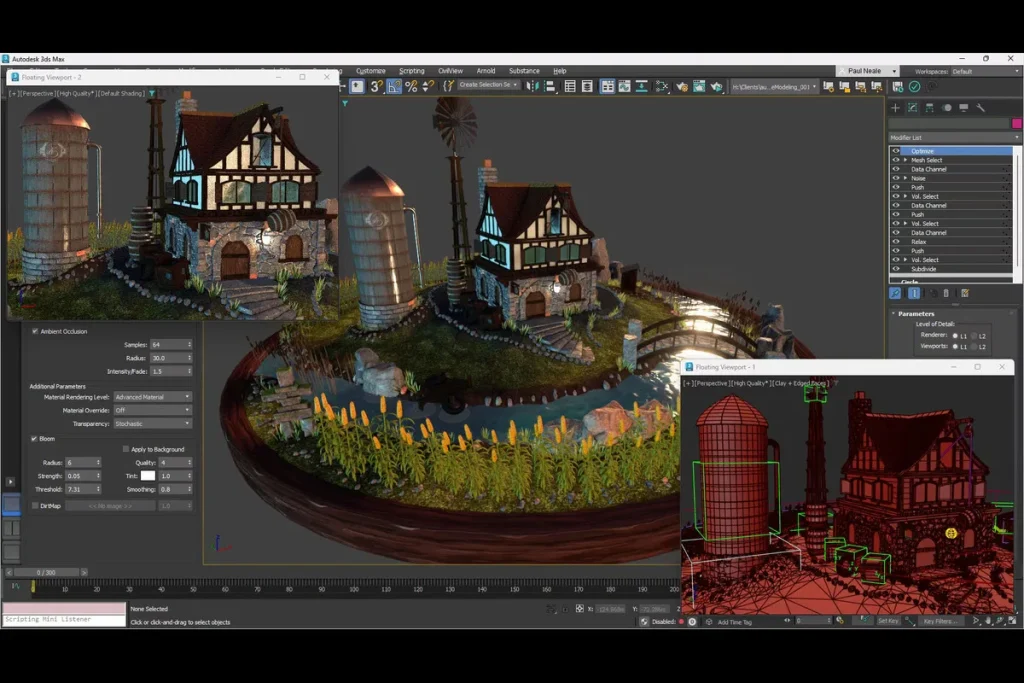Screen dimensions: 1024x683
Task: Open the Utilities wrench panel icon
Action: [x=980, y=108]
